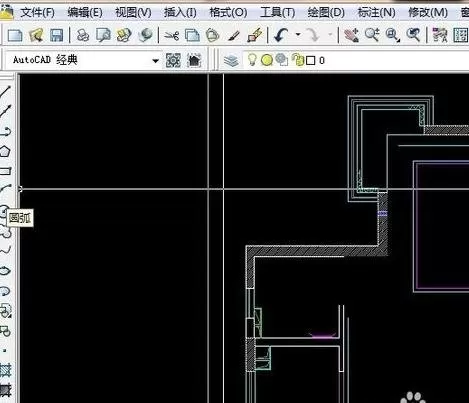The height and width of the screenshot is (403, 469).
Task: Select the Rectangle tool
Action: point(6,171)
